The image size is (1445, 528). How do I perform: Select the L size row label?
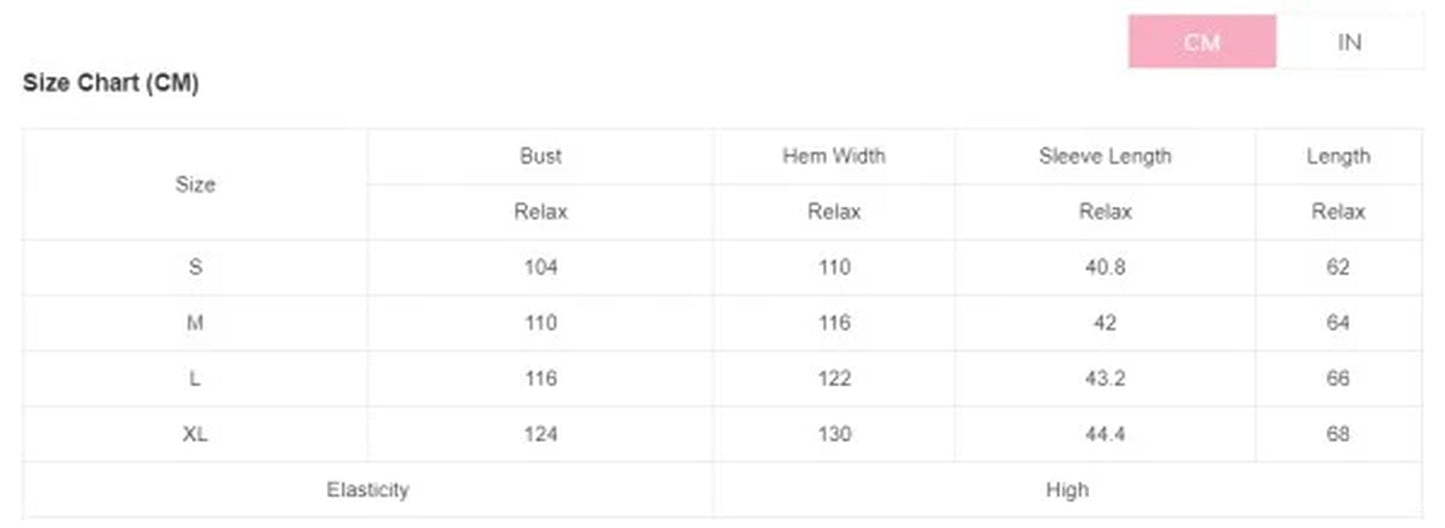tap(195, 378)
